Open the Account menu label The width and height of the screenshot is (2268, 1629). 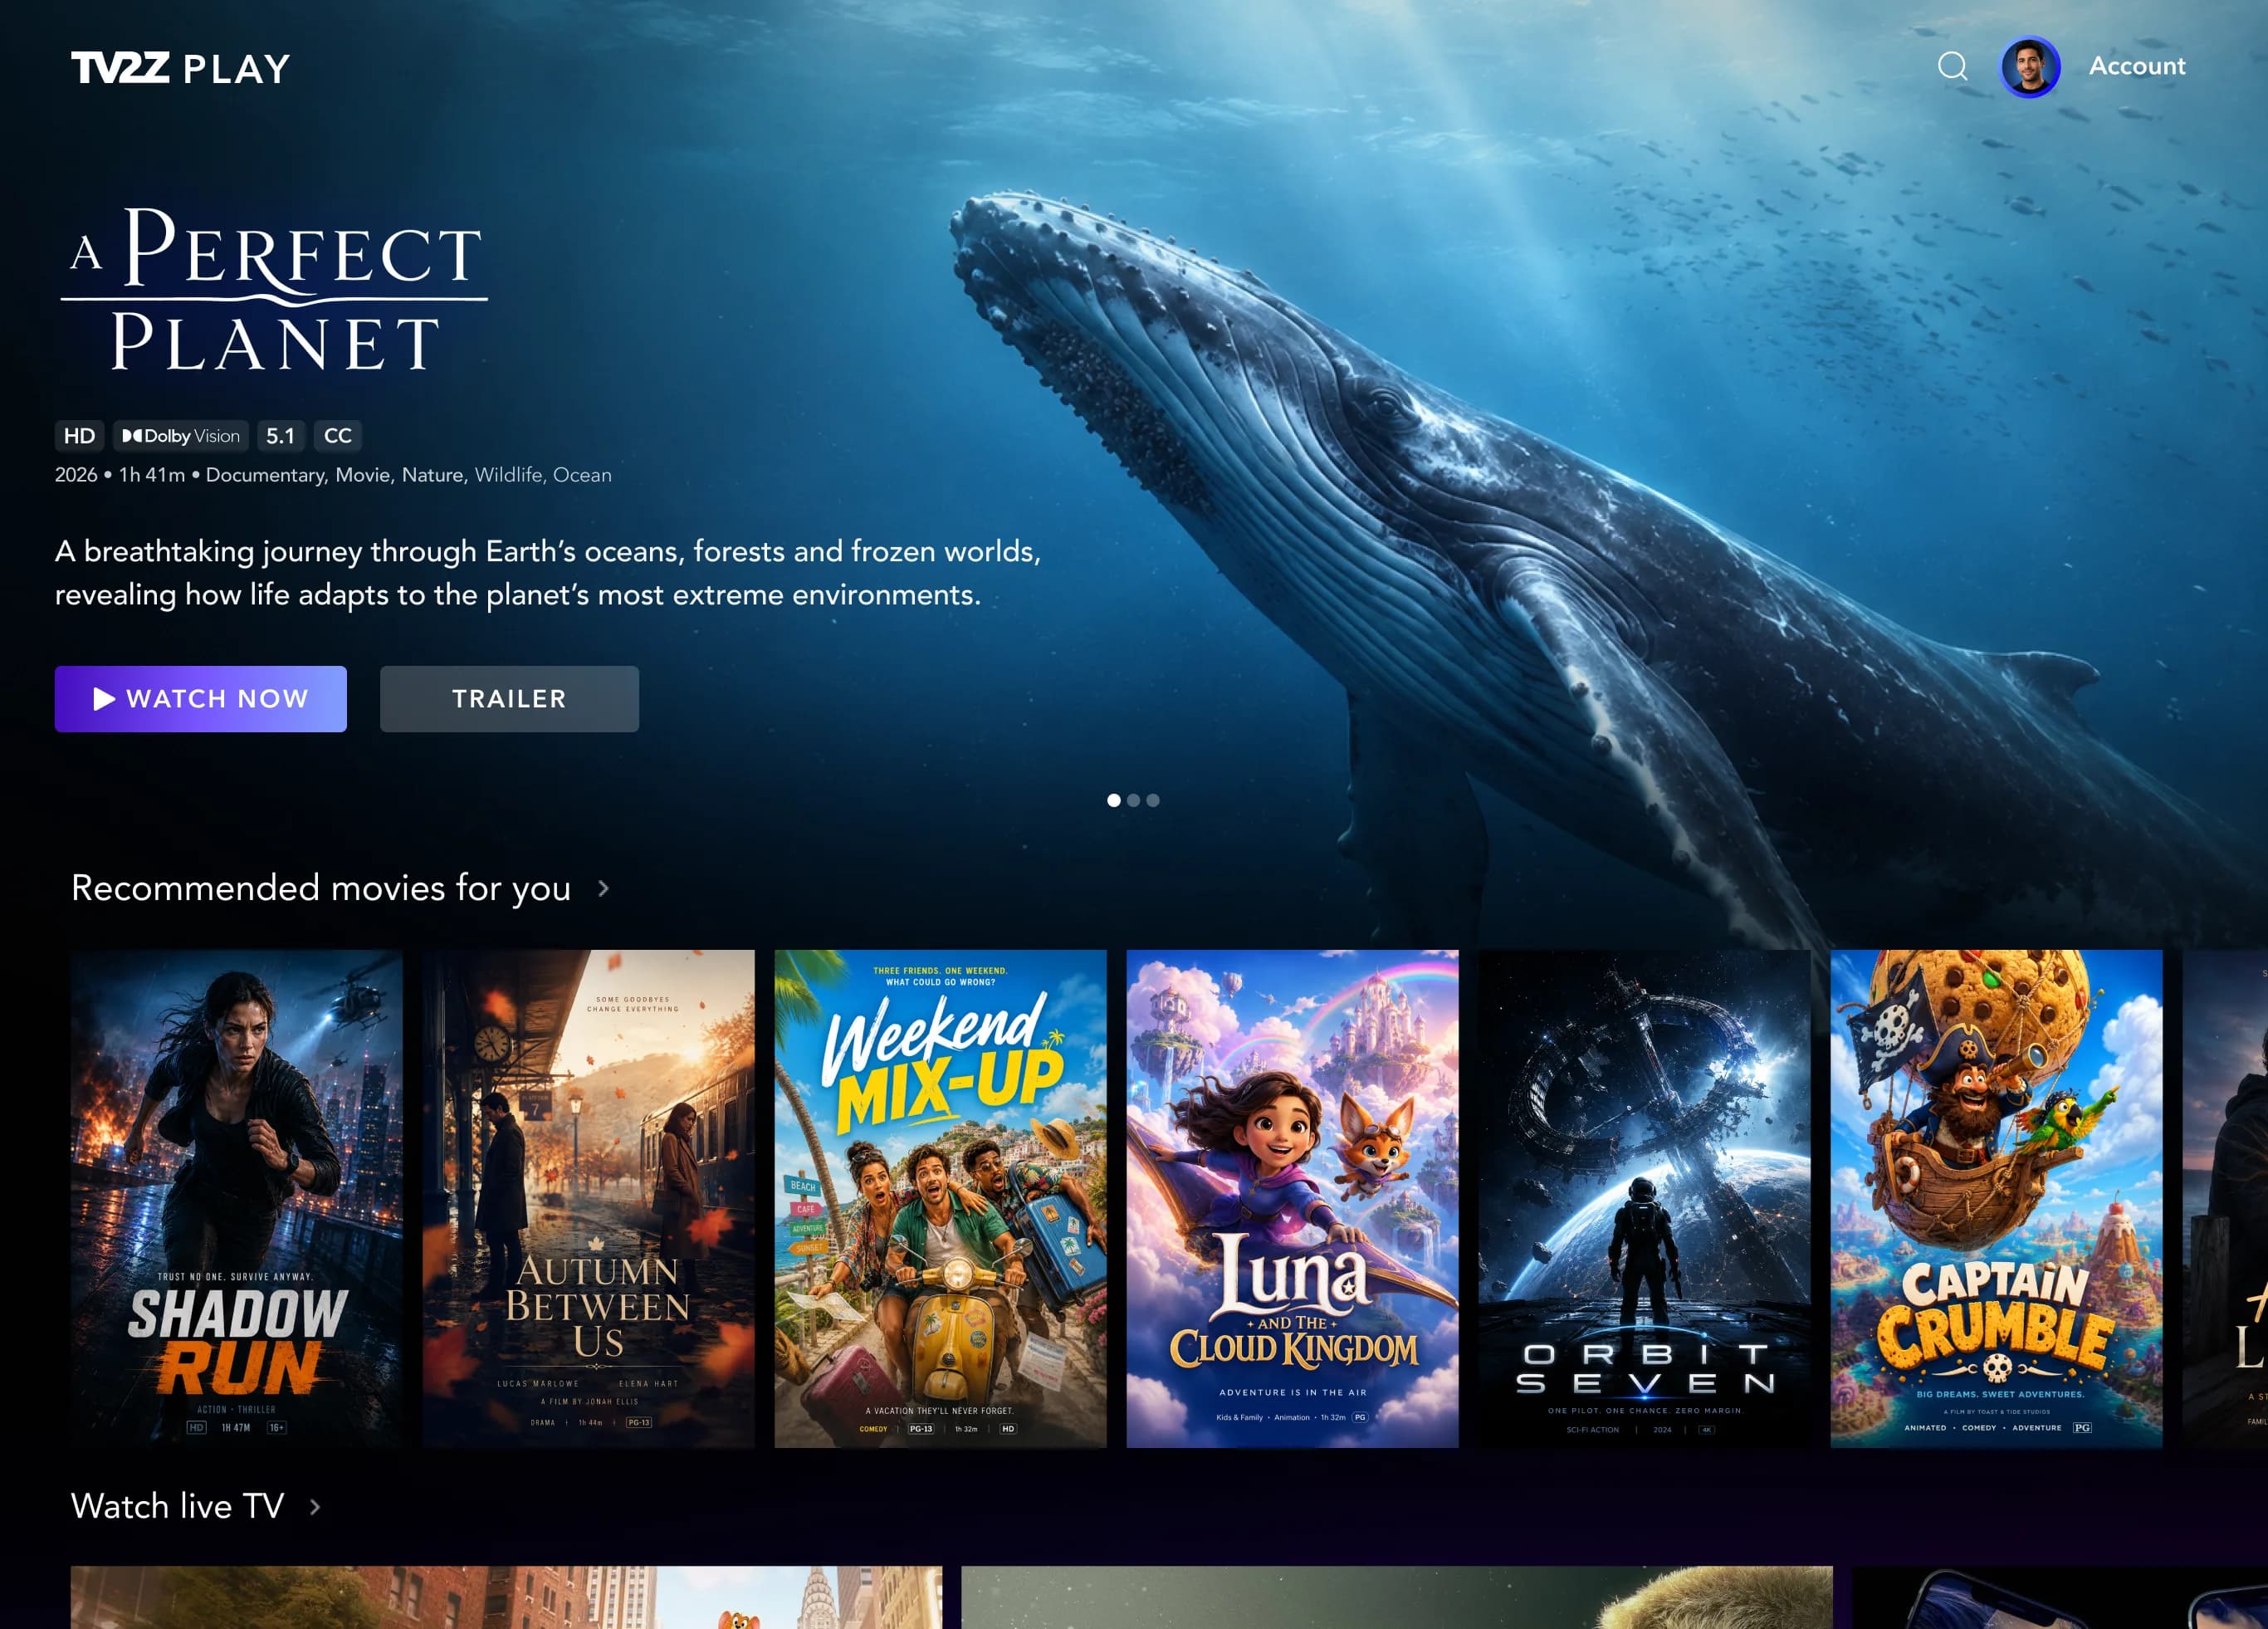[2136, 66]
